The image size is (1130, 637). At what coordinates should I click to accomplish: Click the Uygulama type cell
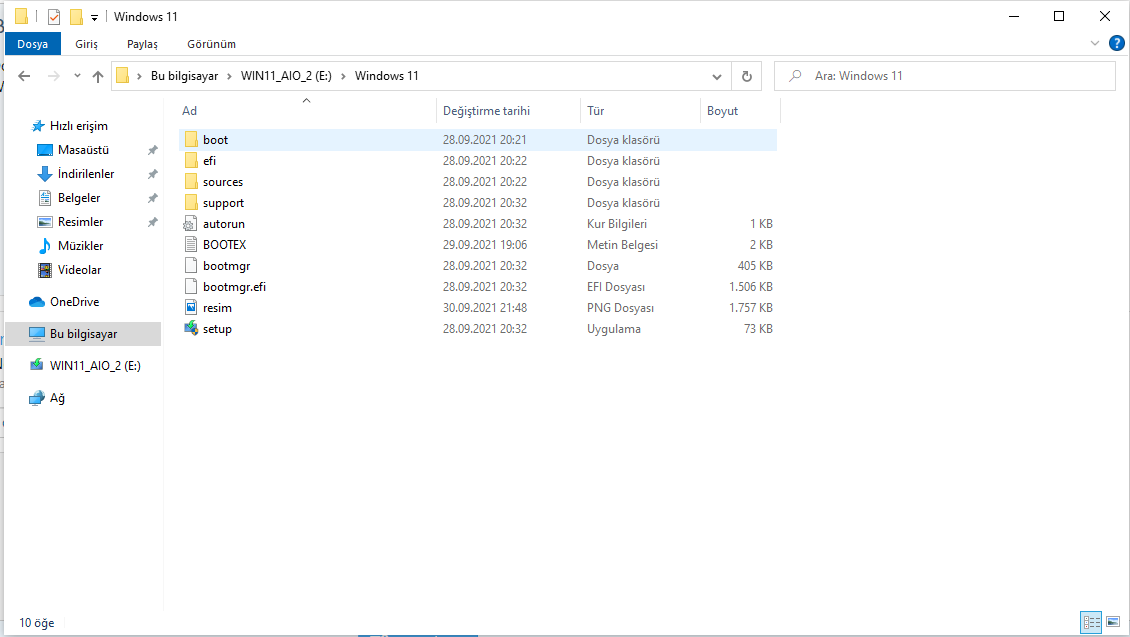coord(613,329)
